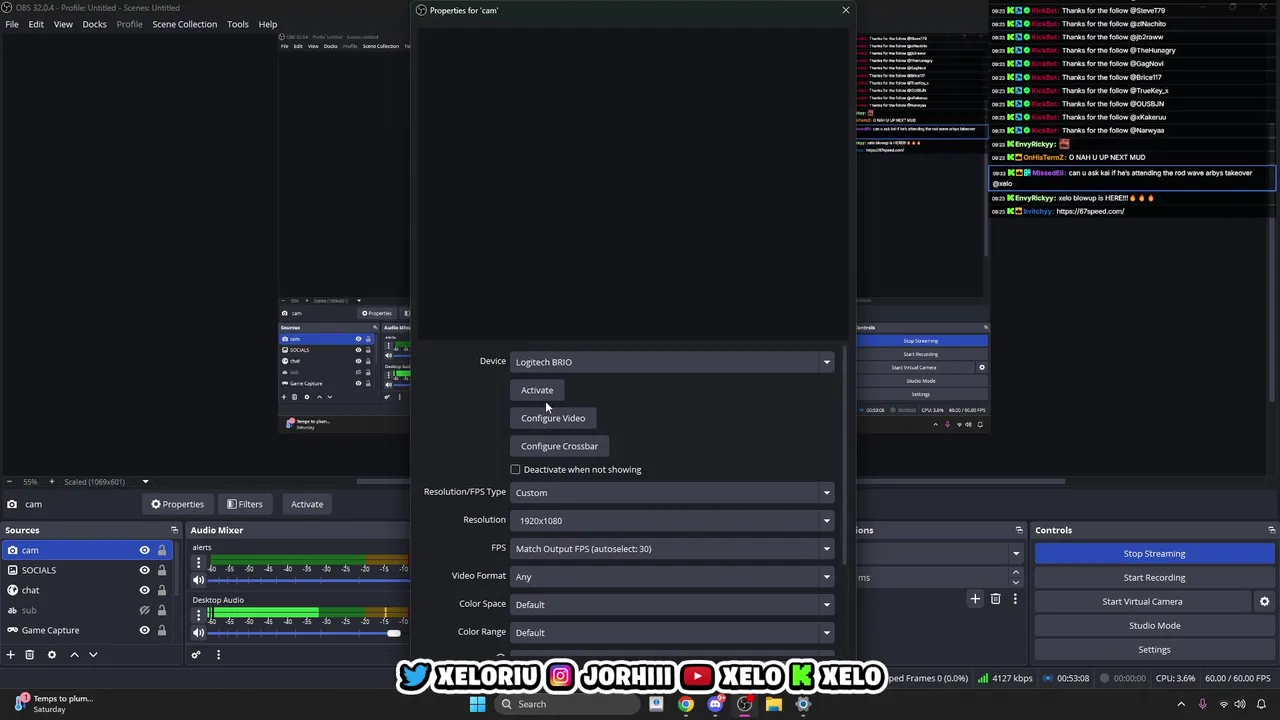Viewport: 1280px width, 720px height.
Task: Click the Windows taskbar Search box
Action: [567, 704]
